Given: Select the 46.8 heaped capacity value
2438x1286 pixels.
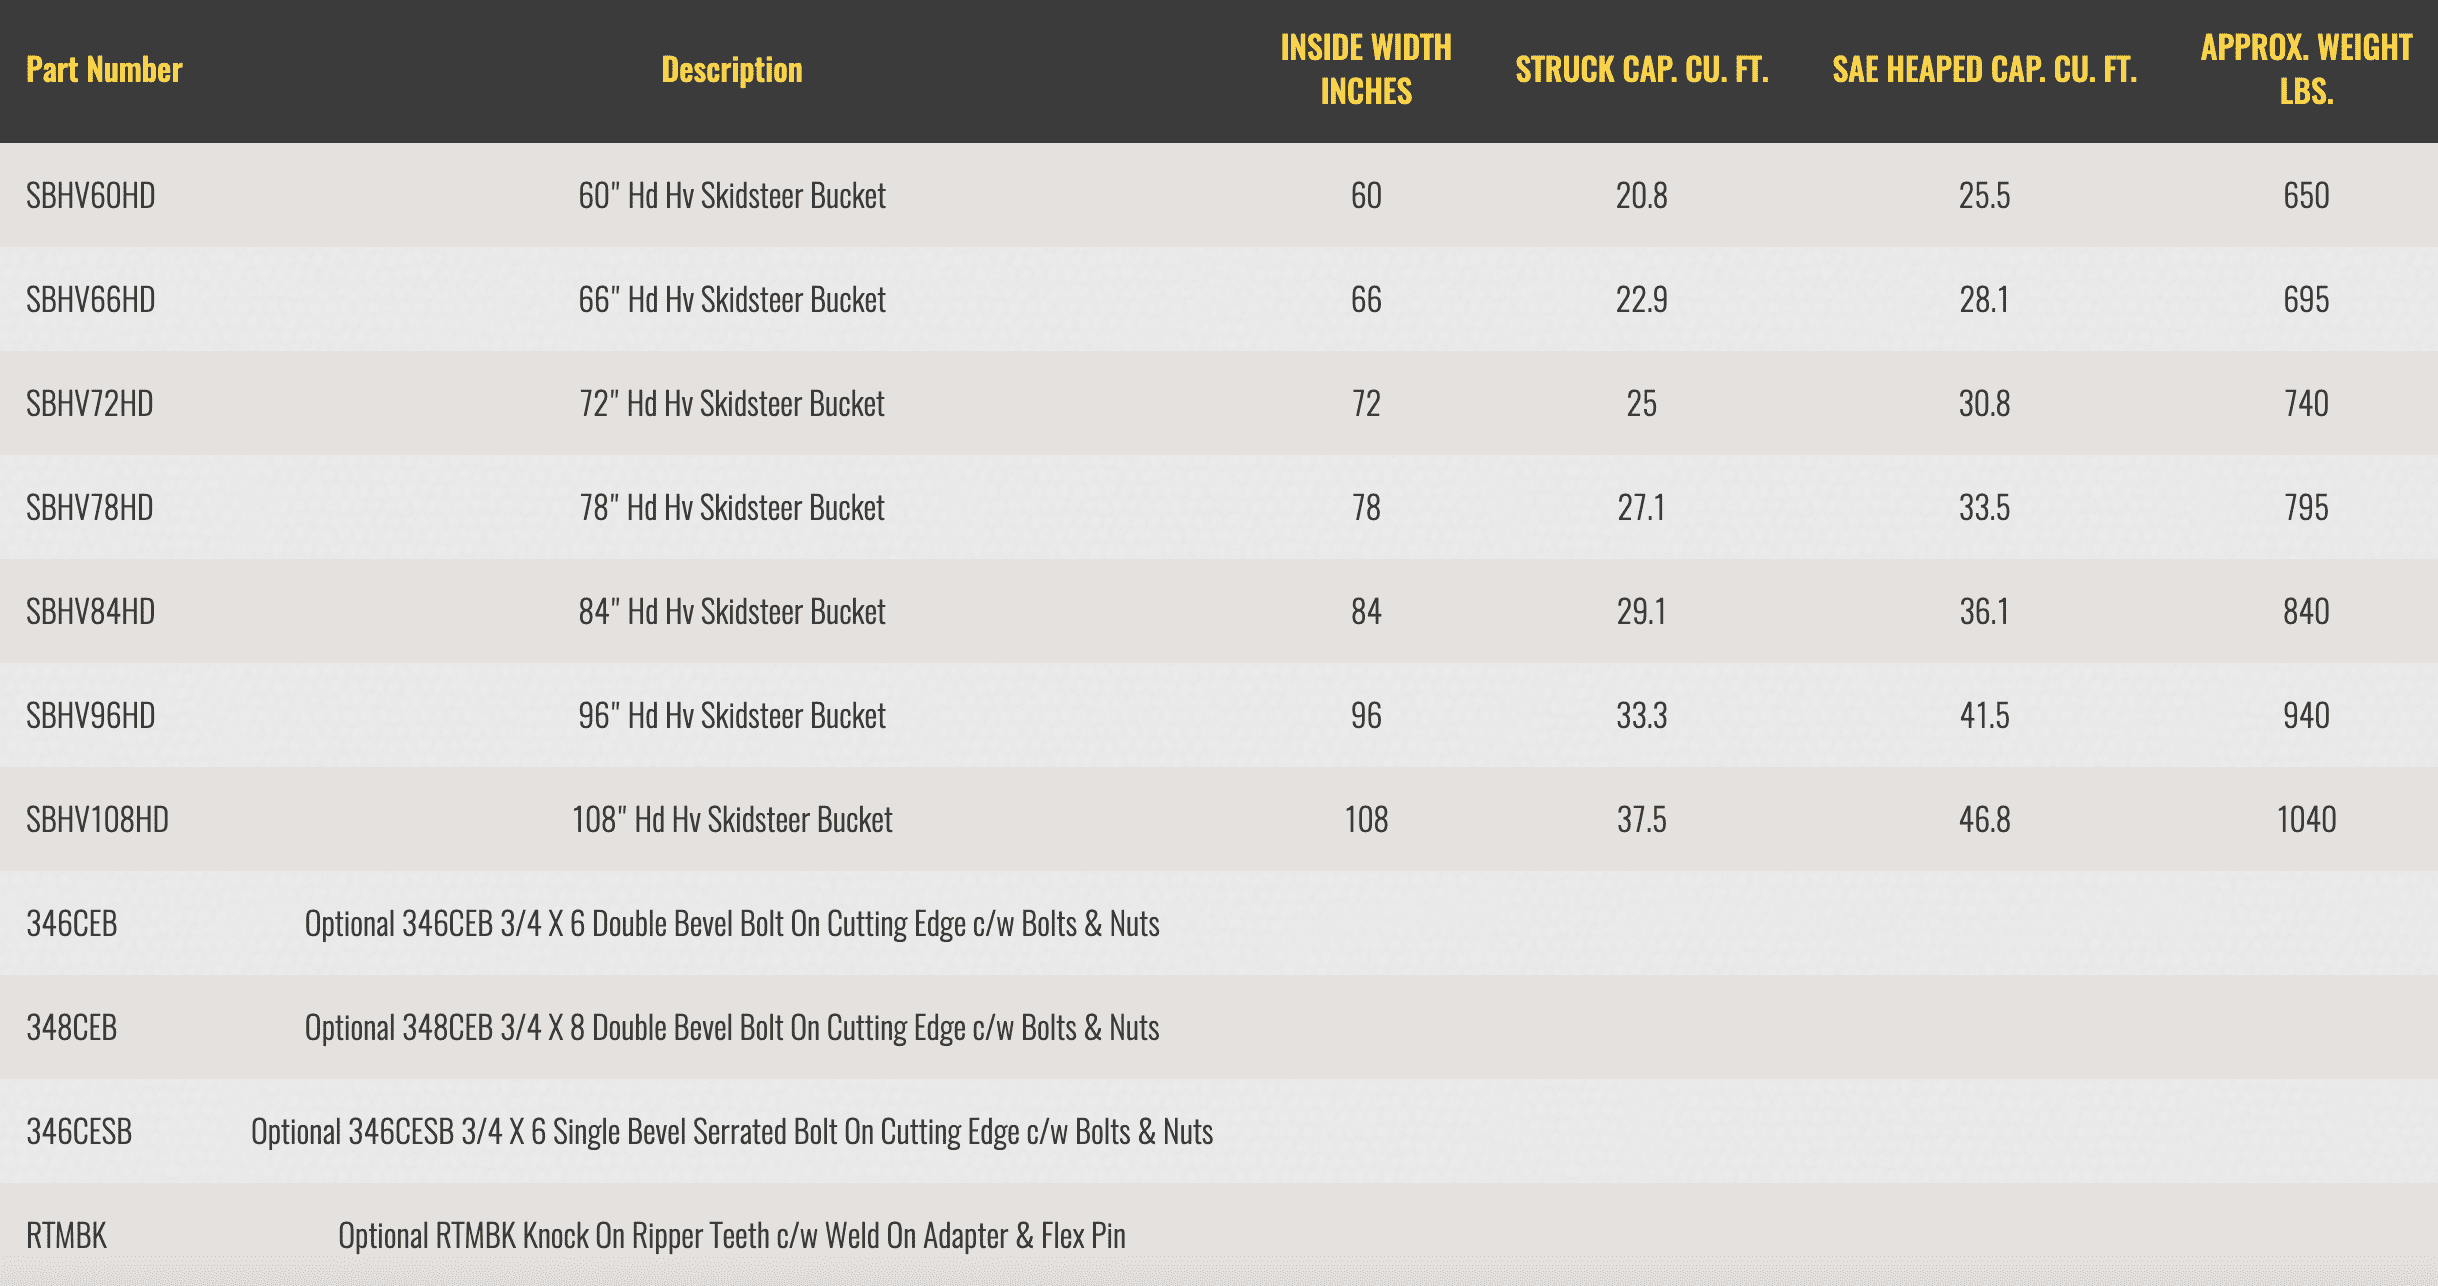Looking at the screenshot, I should tap(1984, 820).
